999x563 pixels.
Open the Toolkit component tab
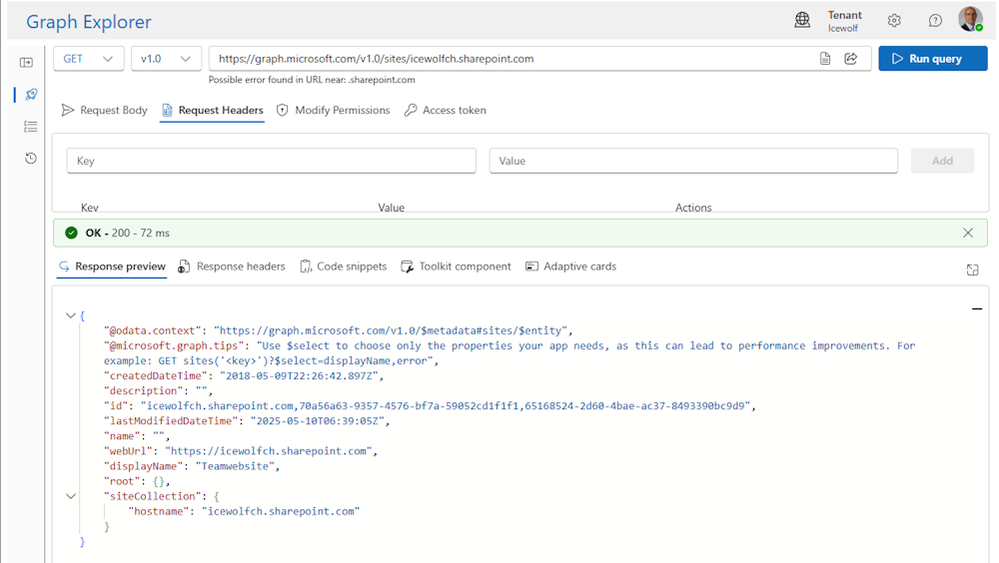point(456,266)
